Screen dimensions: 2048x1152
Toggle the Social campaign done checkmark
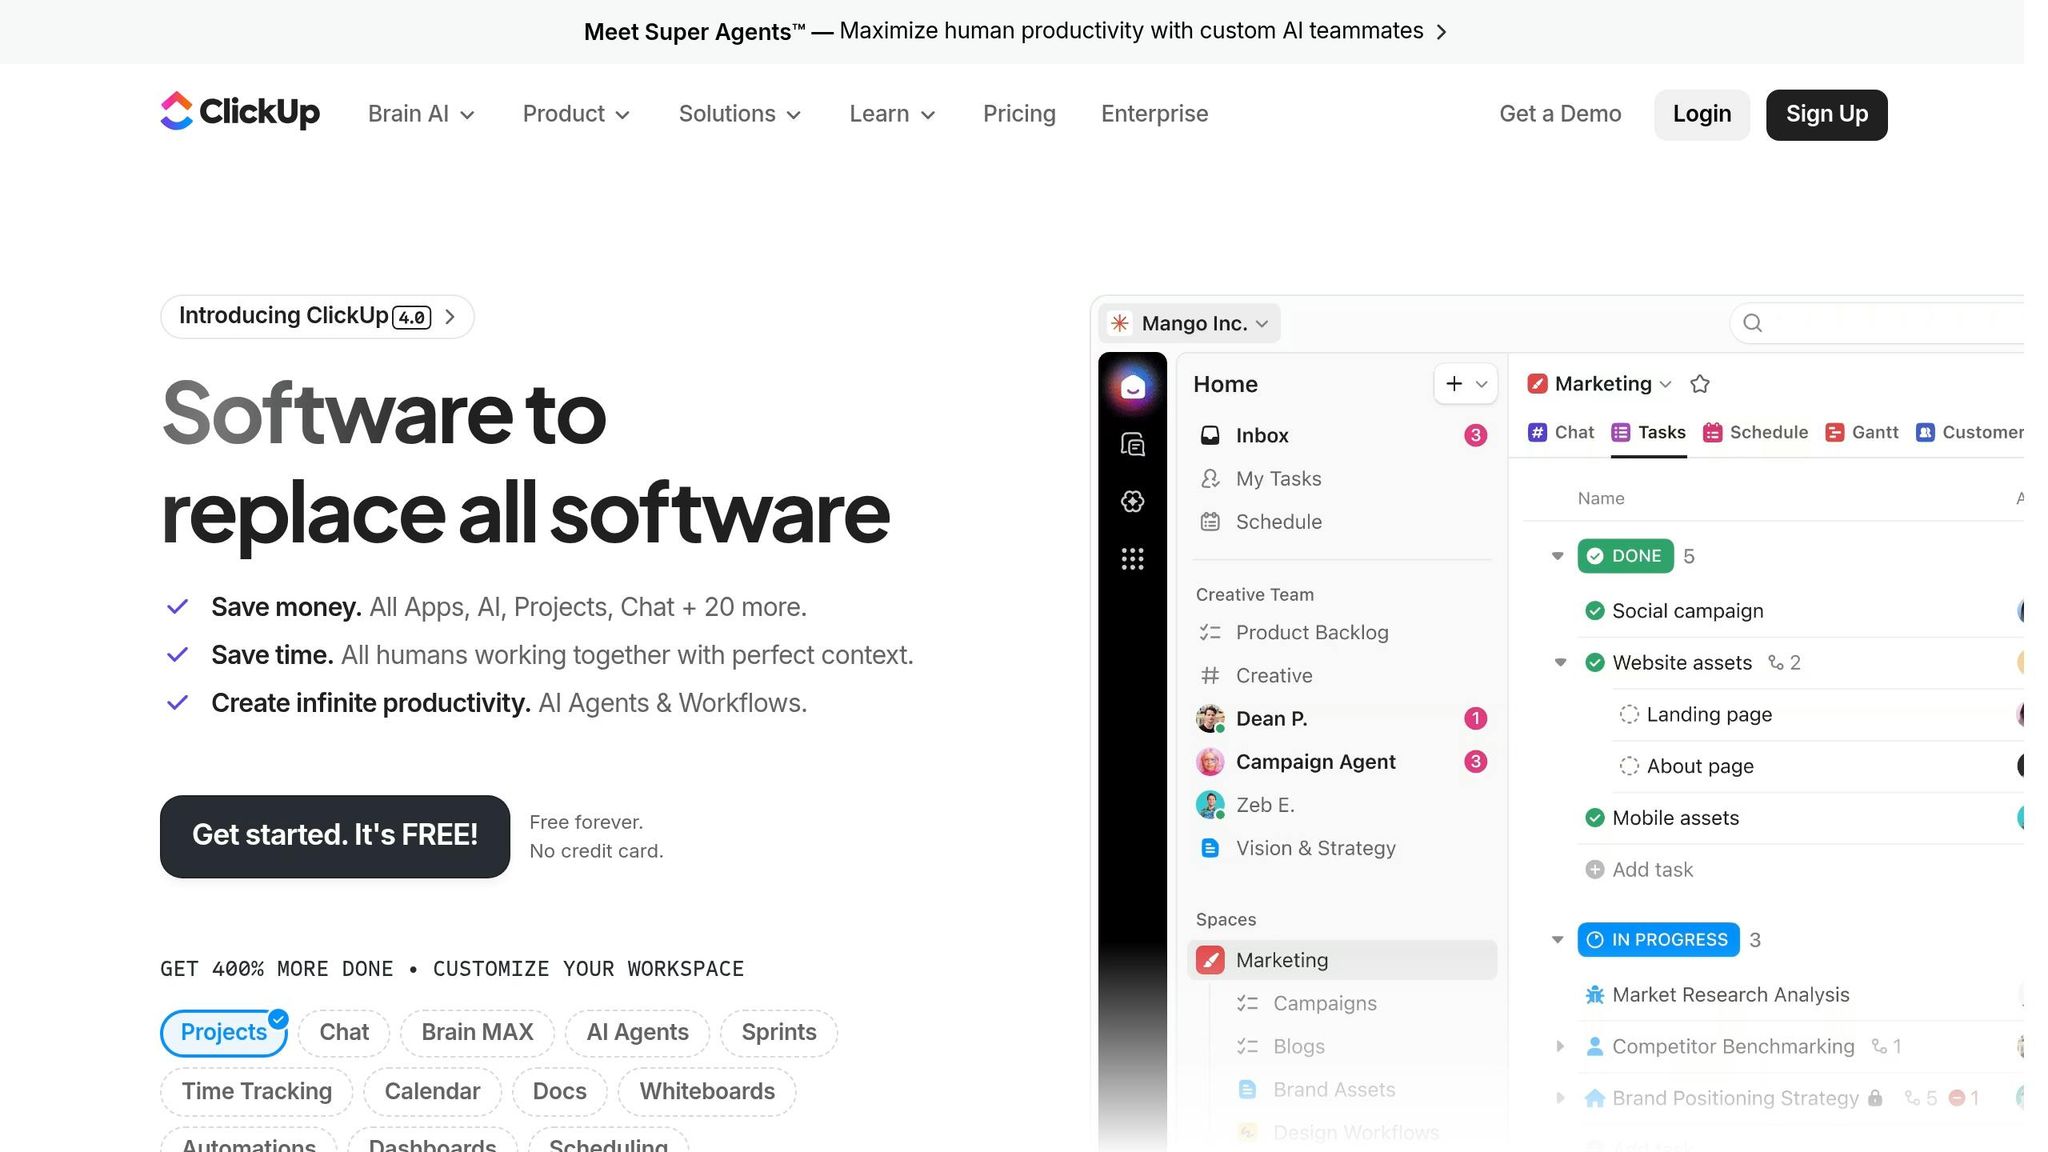pos(1595,611)
